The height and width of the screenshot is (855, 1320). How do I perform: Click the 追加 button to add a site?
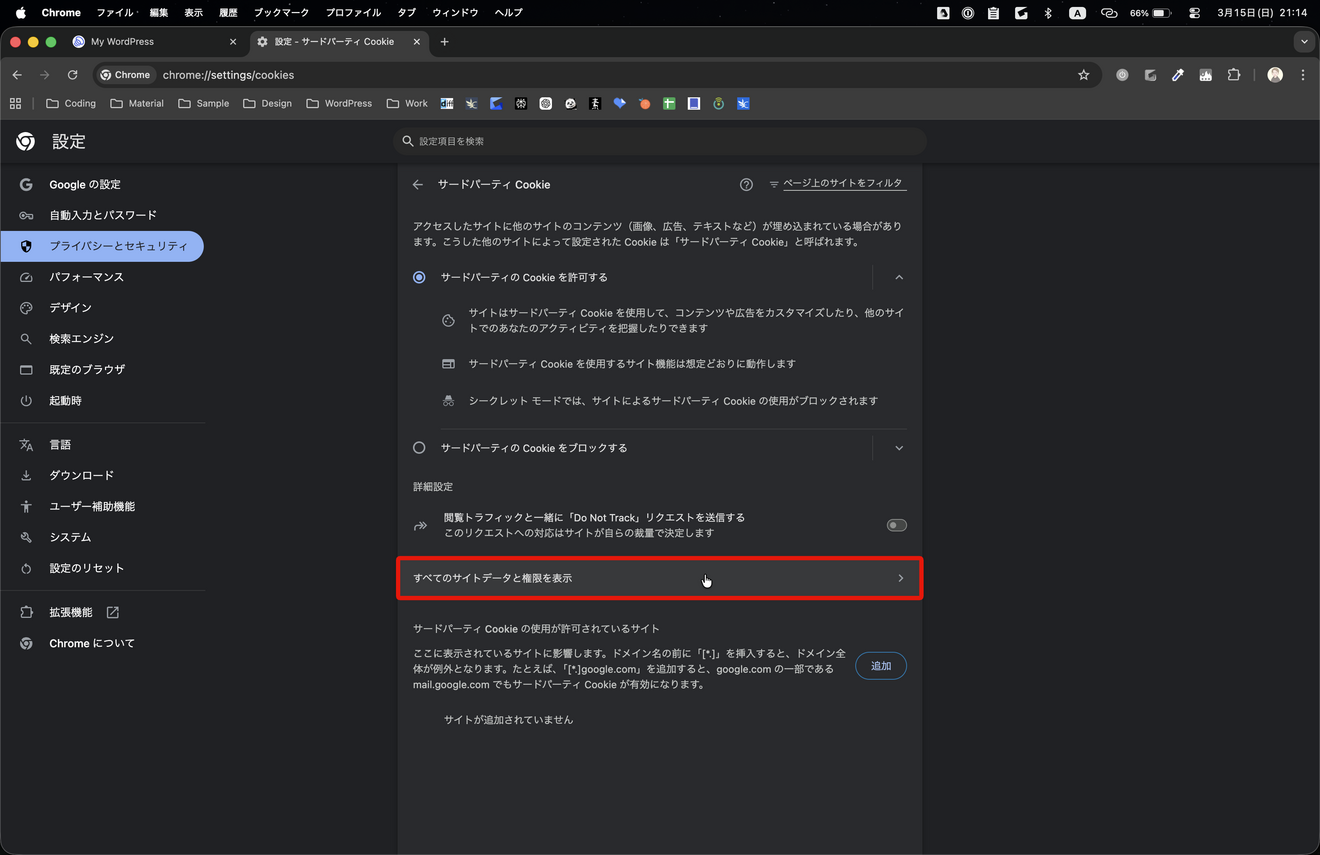880,665
